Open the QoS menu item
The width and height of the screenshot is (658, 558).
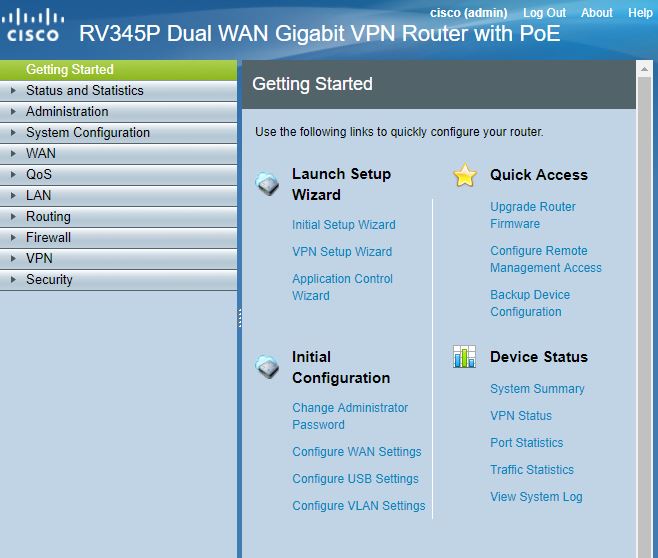point(118,175)
